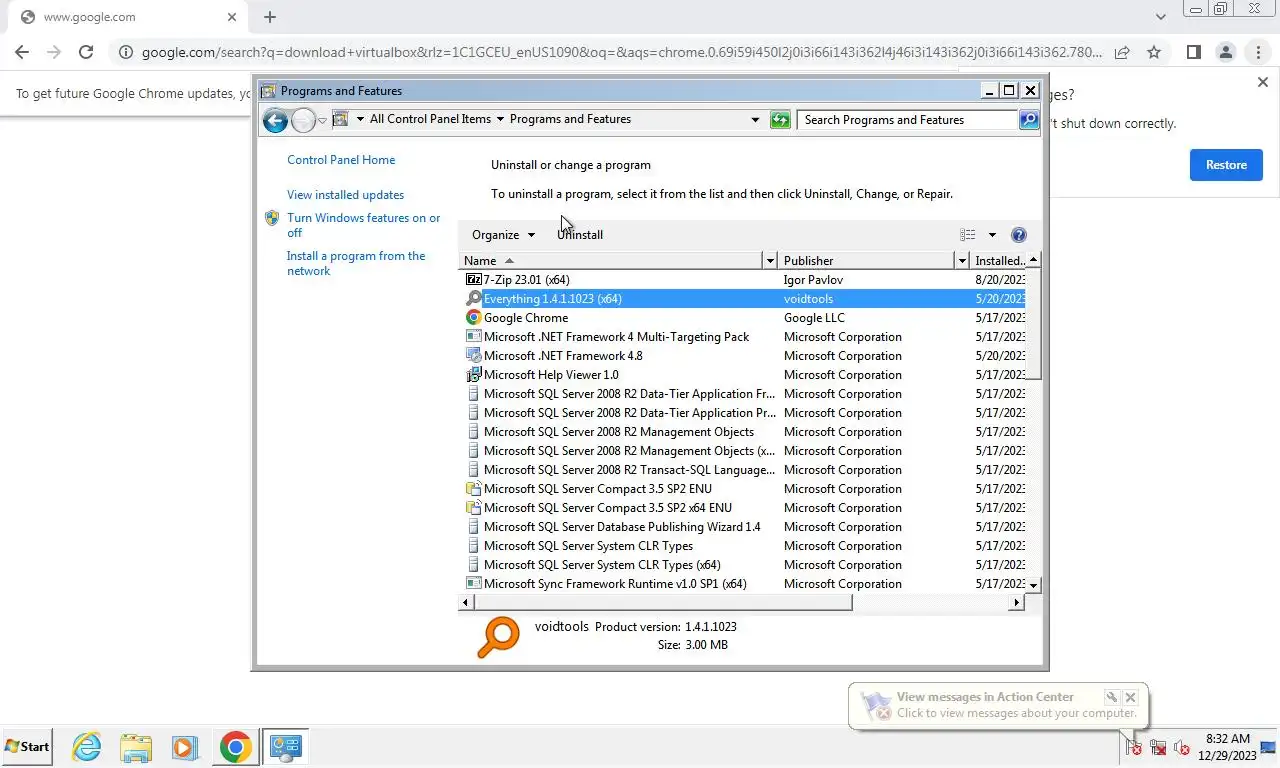Open Action Center options wrench icon
The height and width of the screenshot is (768, 1280).
1111,697
